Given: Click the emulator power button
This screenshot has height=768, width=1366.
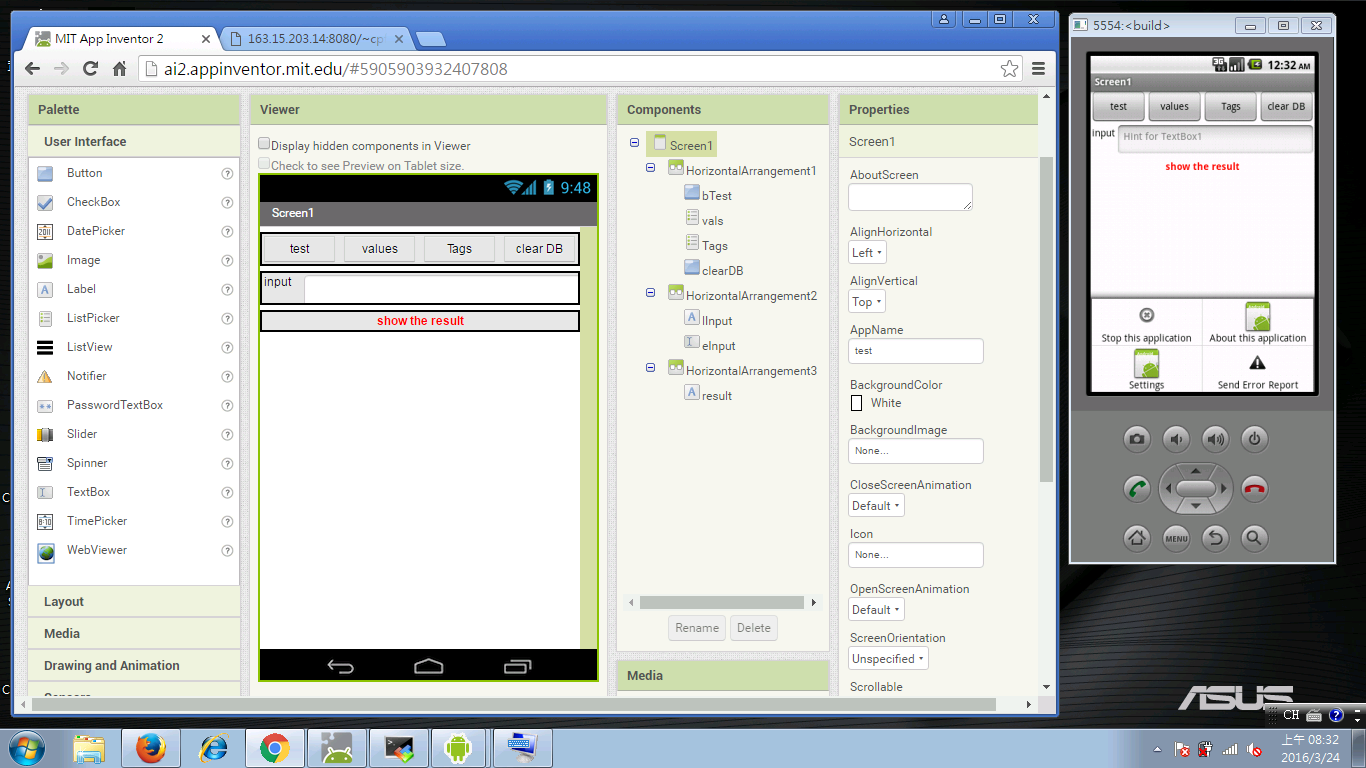Looking at the screenshot, I should pyautogui.click(x=1254, y=438).
